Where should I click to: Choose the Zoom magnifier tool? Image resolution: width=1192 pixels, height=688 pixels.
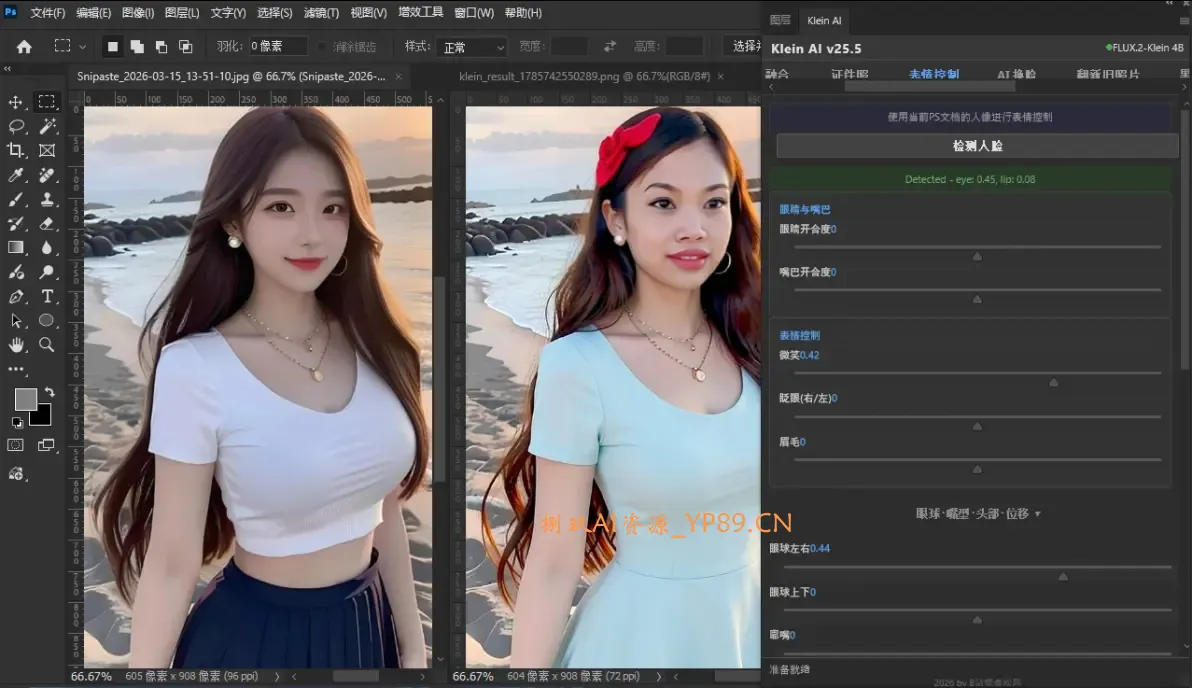pos(46,345)
